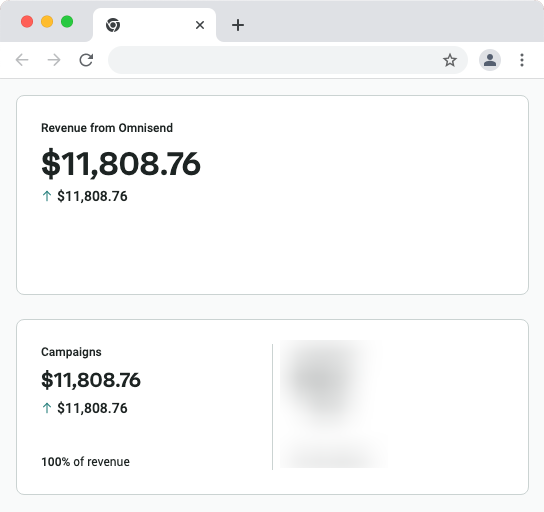Click the 100% of revenue label
The image size is (544, 512).
[85, 462]
